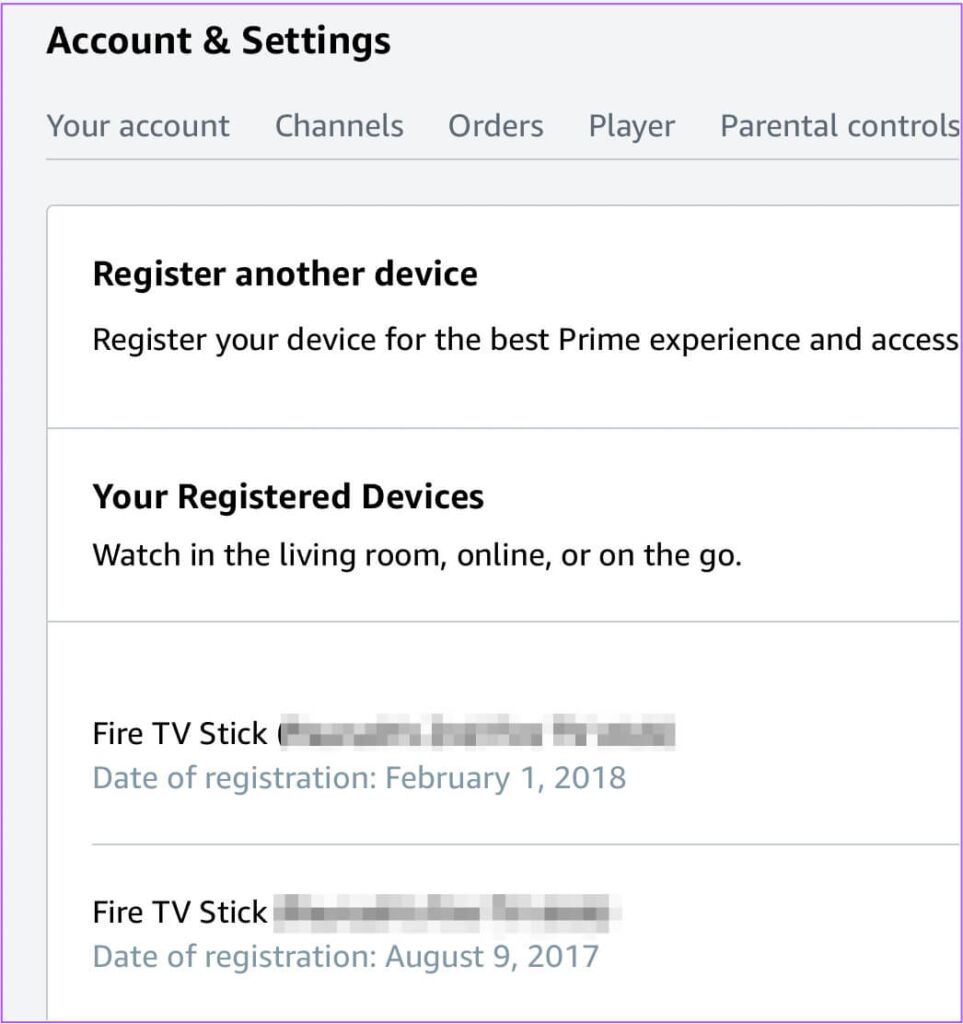Select the Parental controls tab

point(838,125)
